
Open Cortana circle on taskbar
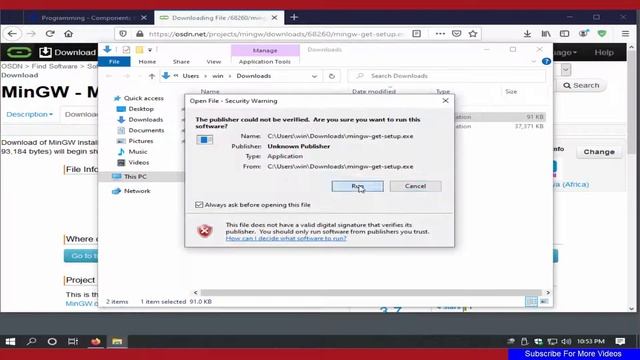[x=52, y=342]
